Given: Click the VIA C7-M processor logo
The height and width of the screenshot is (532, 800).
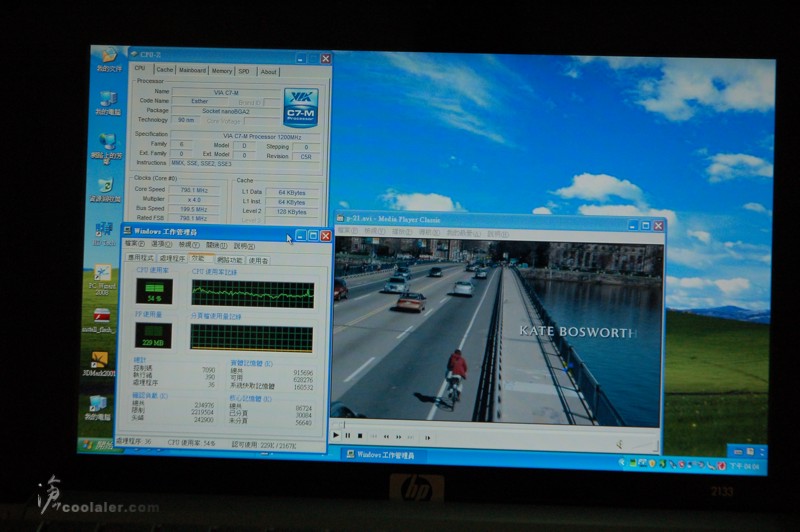Looking at the screenshot, I should tap(301, 108).
